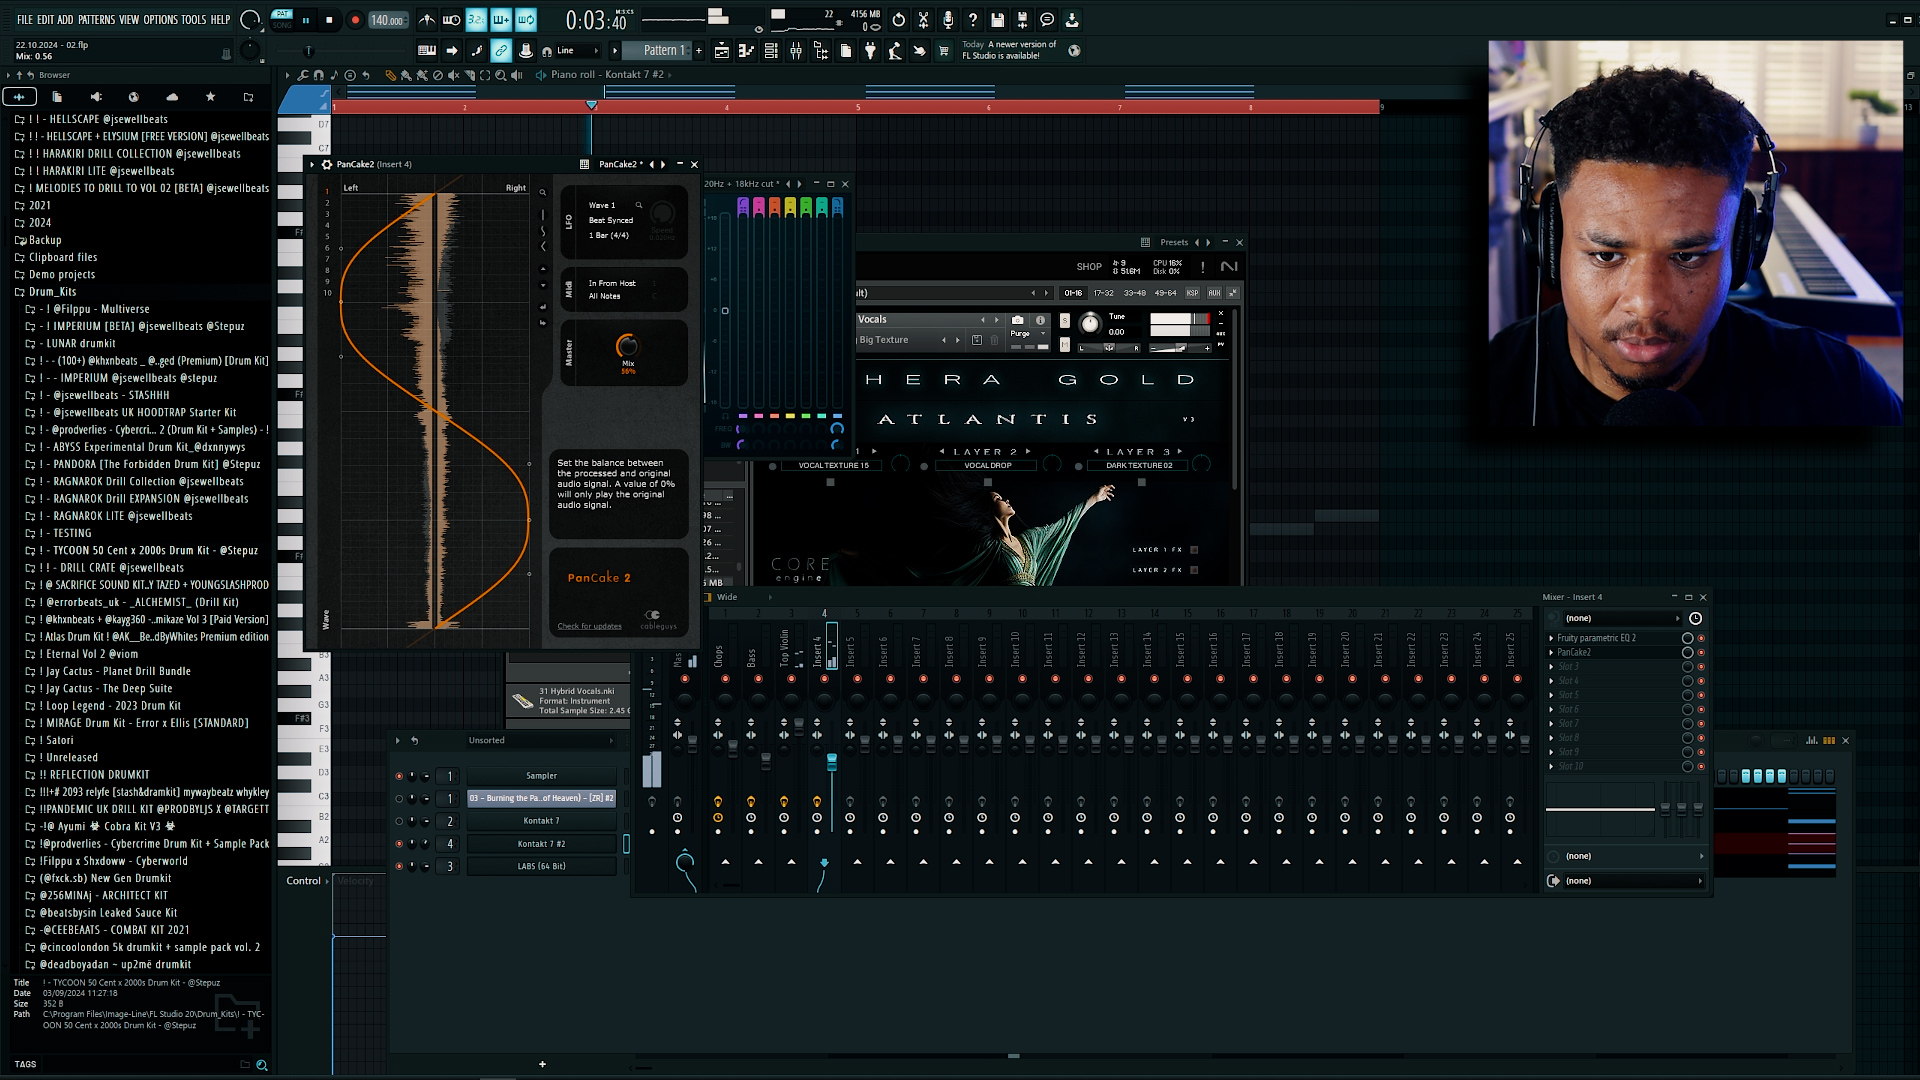Toggle the metronome icon

click(x=427, y=20)
